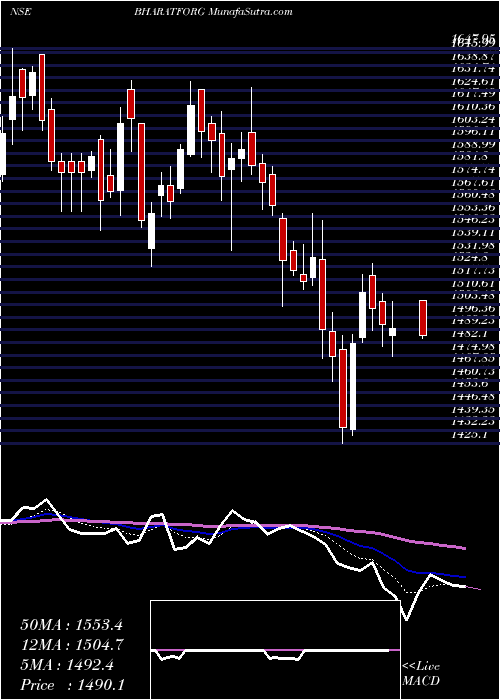Click the 1553.36 price axis label
This screenshot has height=700, width=500.
[473, 208]
